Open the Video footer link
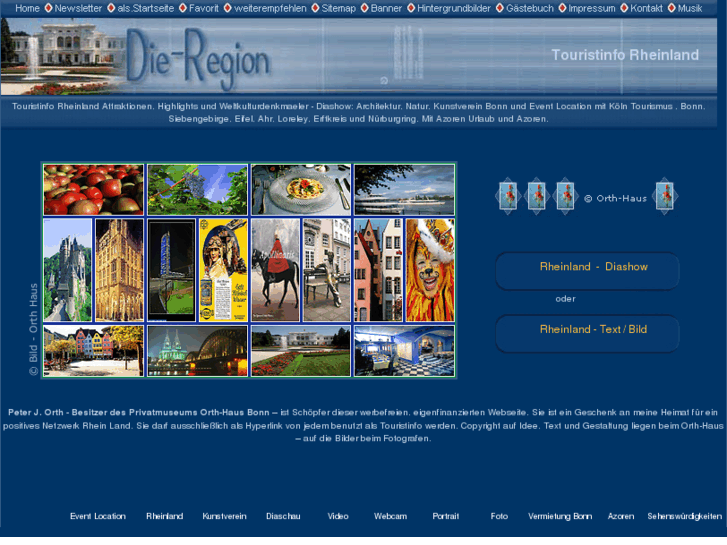 (x=338, y=516)
